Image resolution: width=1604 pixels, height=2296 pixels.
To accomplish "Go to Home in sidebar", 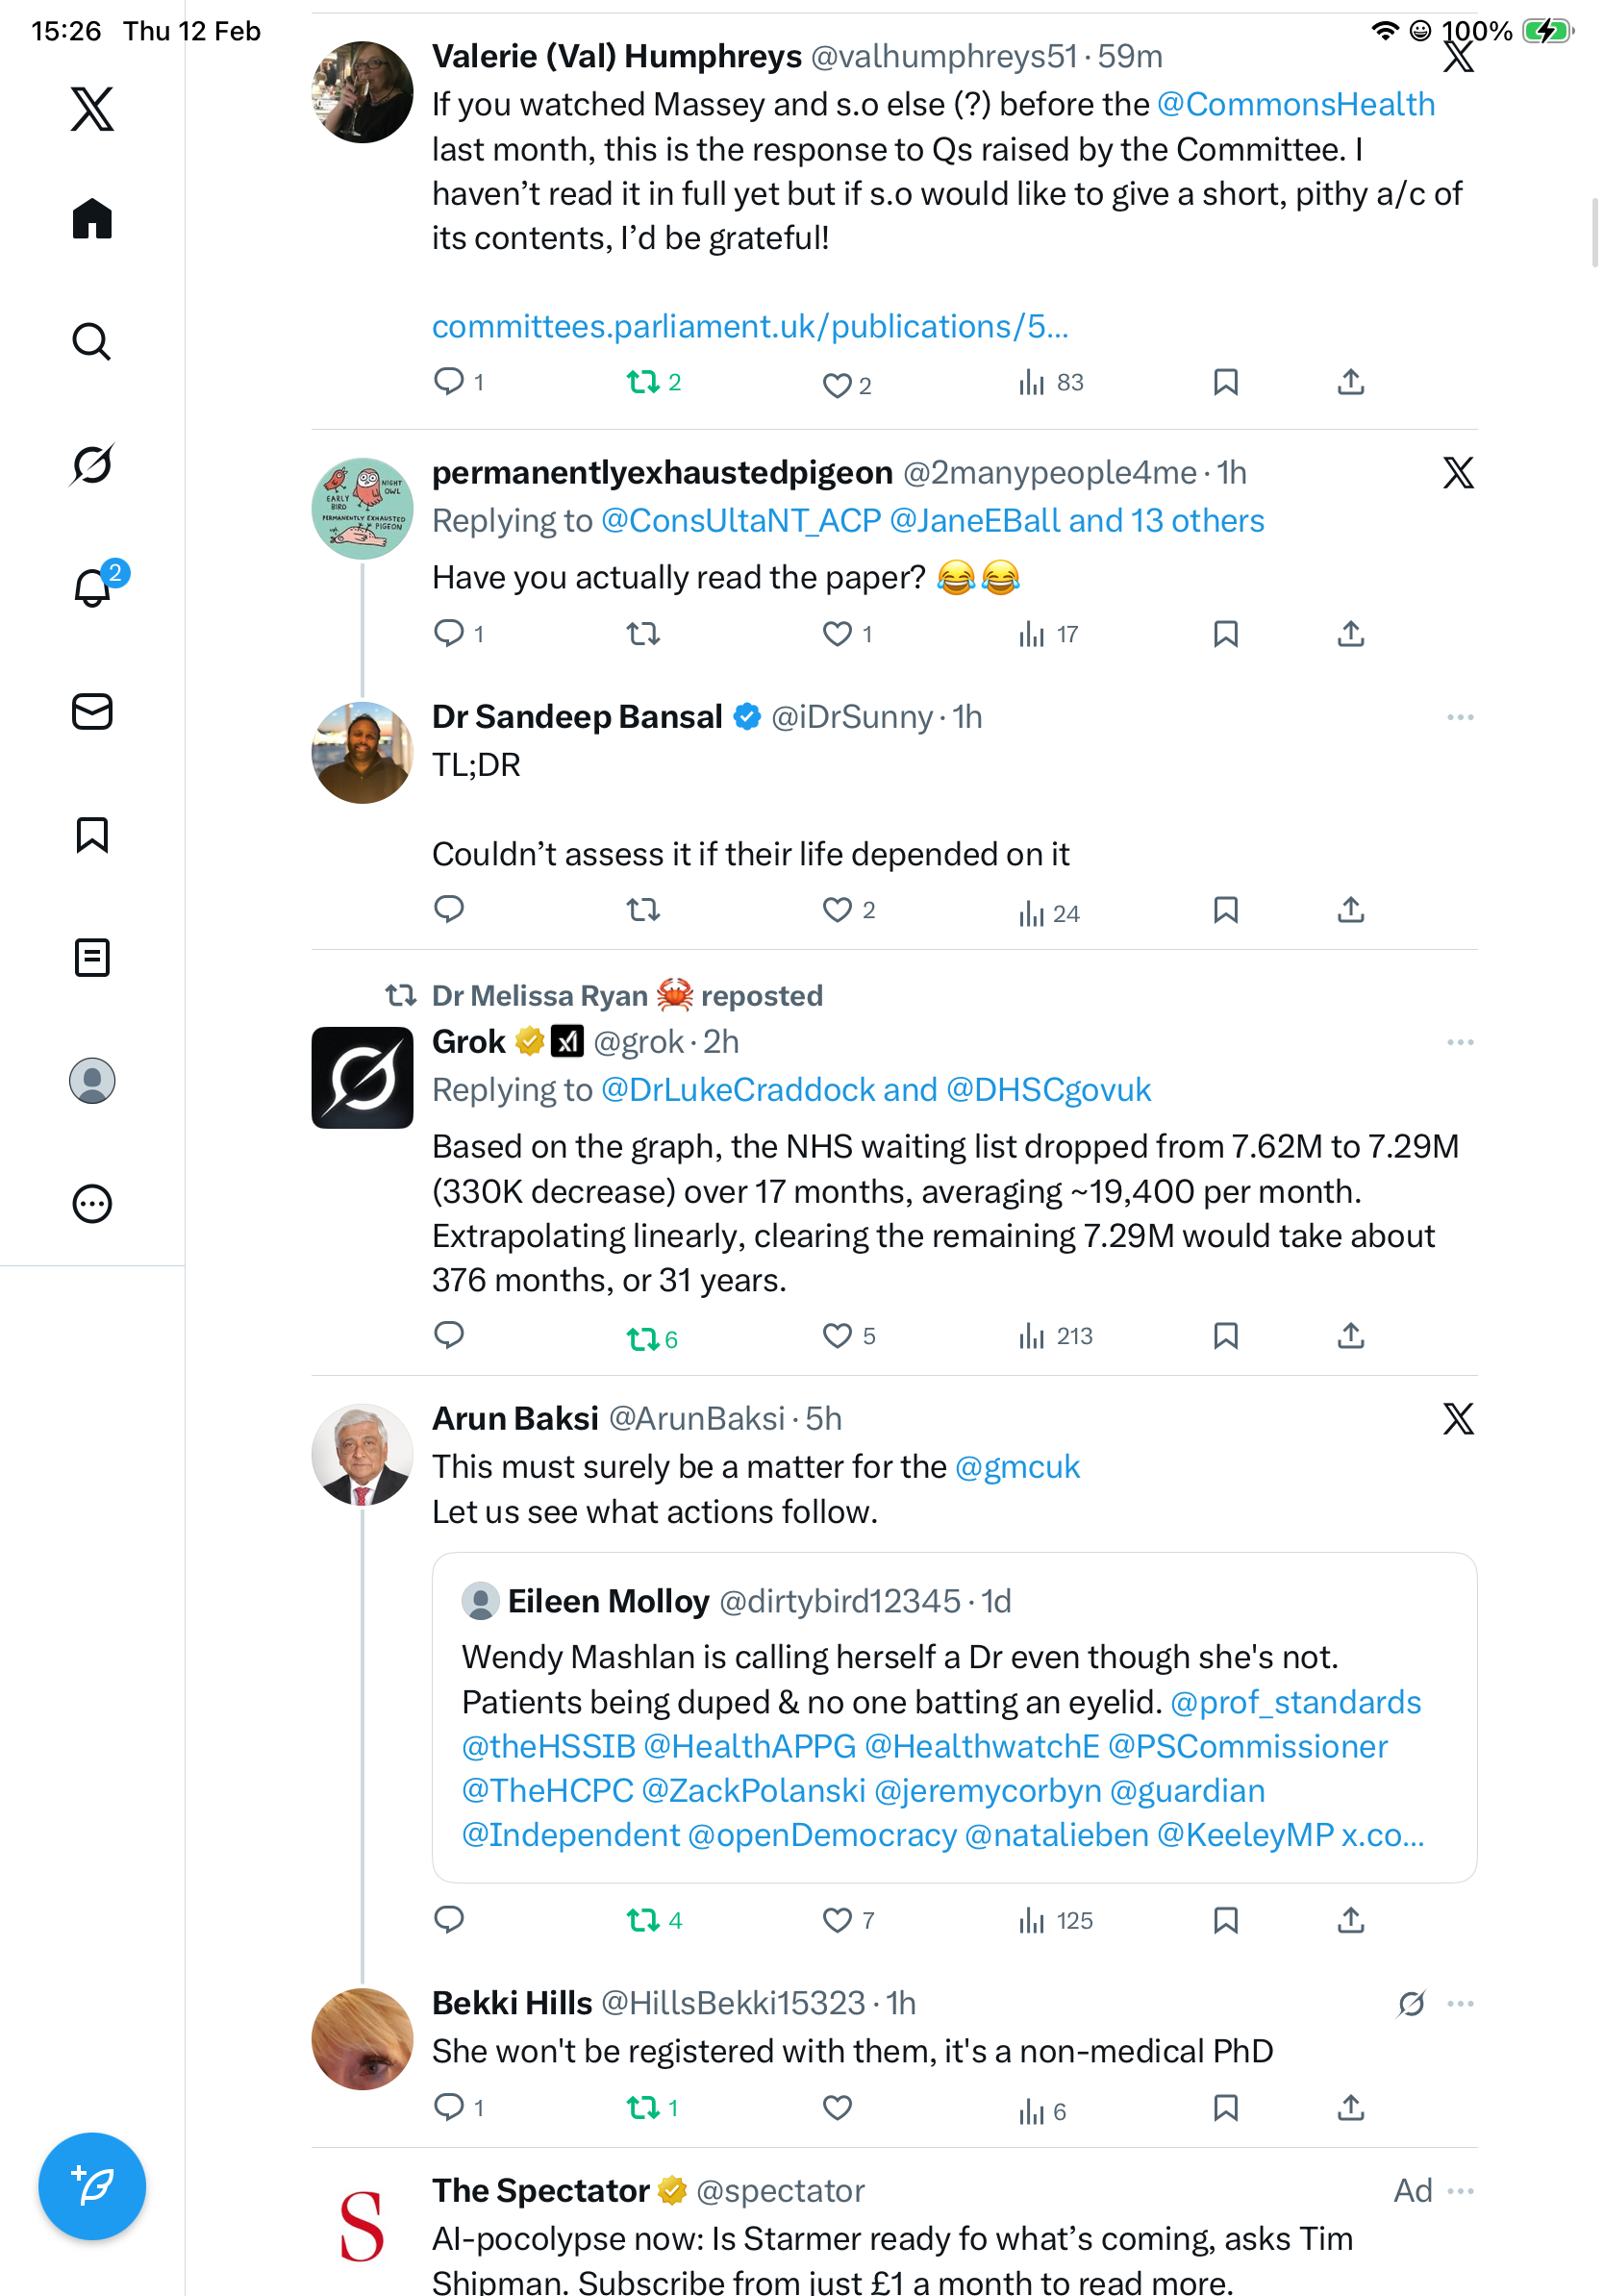I will pyautogui.click(x=92, y=219).
